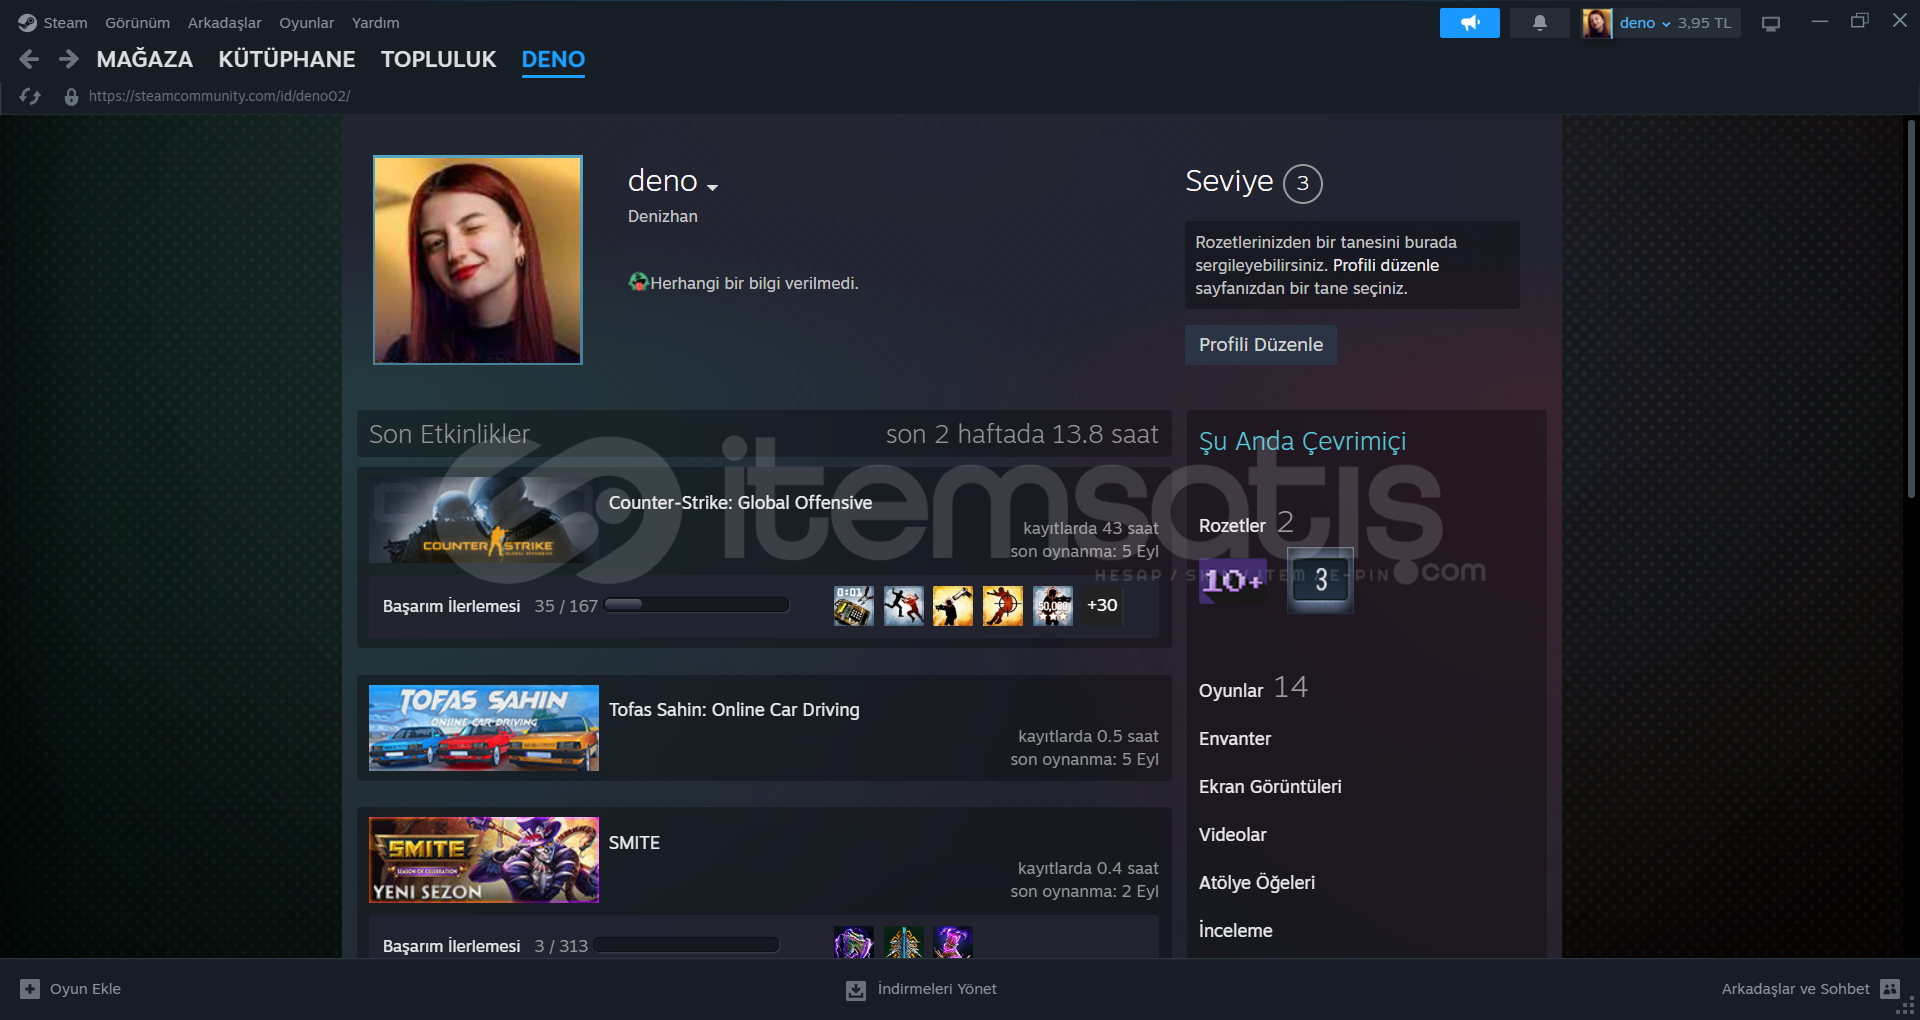Open the level 3 badge icon

click(1320, 580)
